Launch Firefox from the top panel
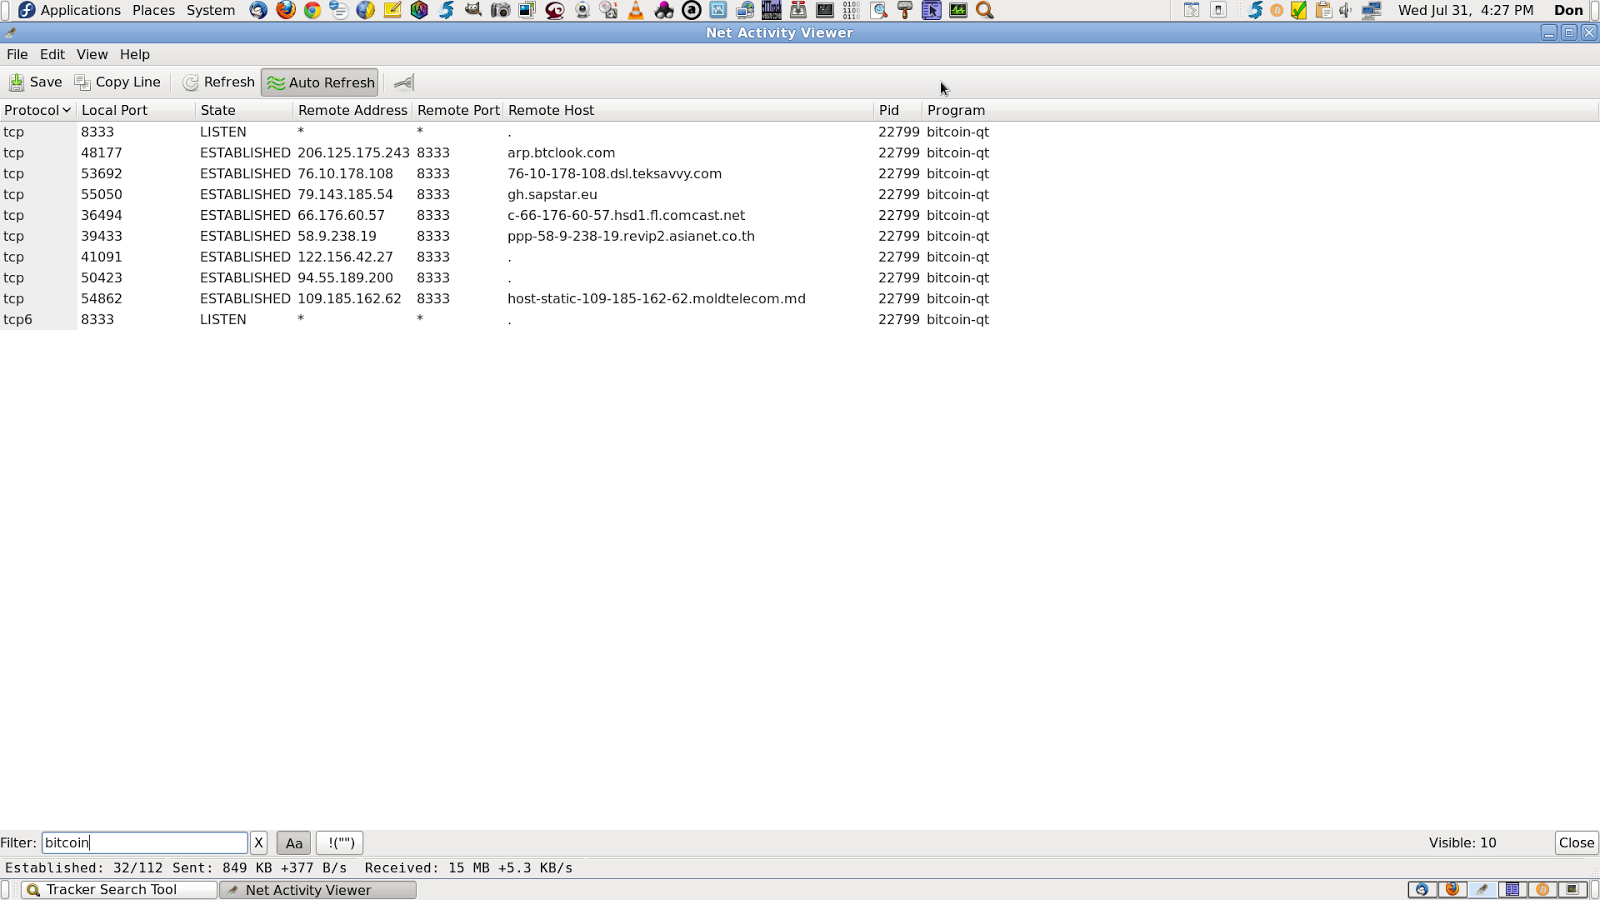This screenshot has width=1600, height=900. [x=286, y=10]
